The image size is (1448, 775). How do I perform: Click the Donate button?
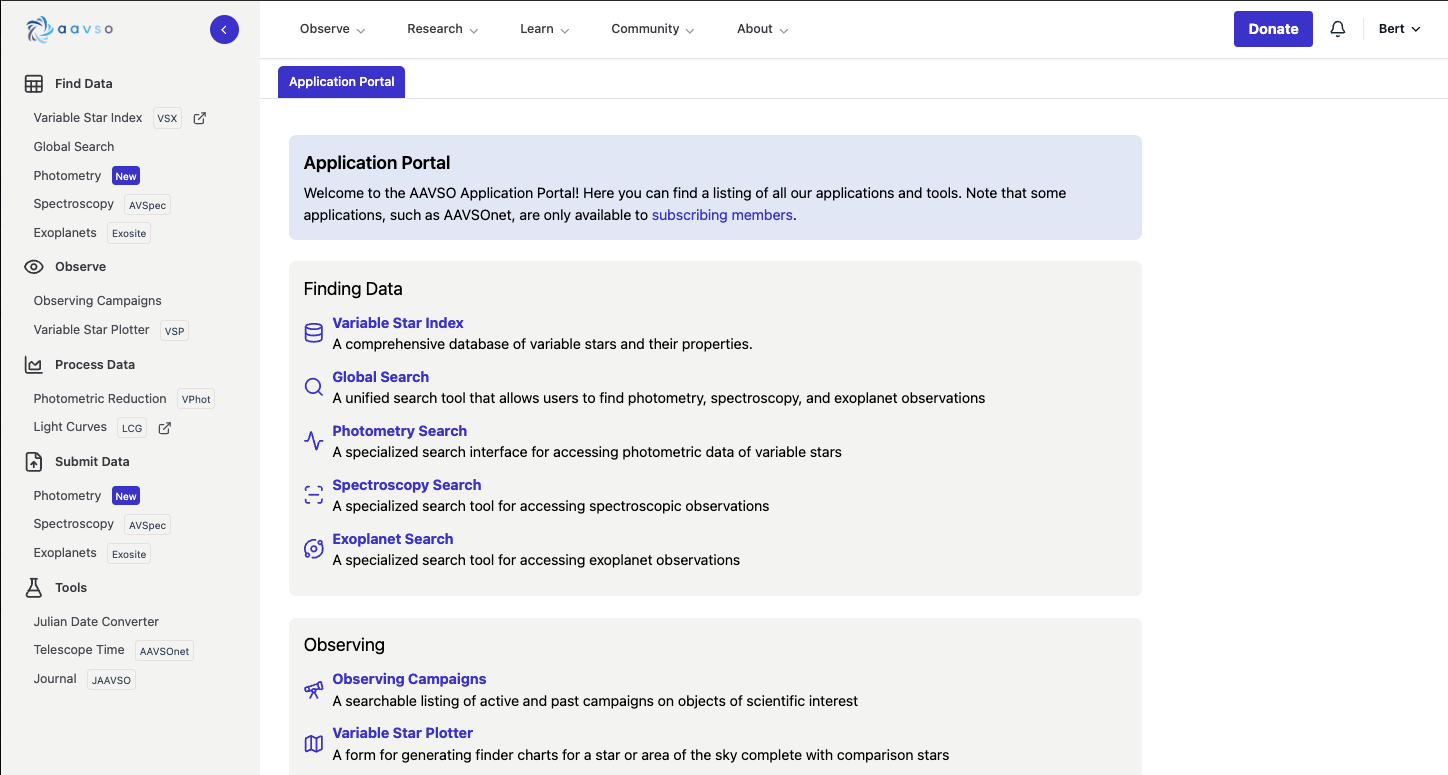pos(1273,29)
